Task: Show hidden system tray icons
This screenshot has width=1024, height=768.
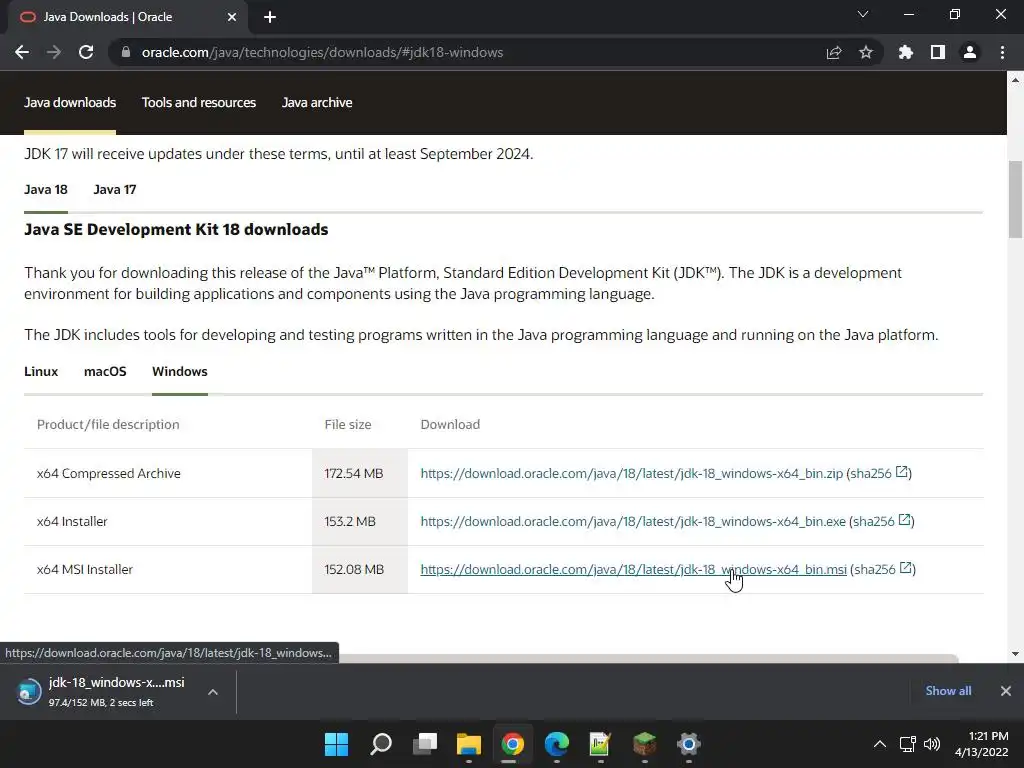Action: pos(880,744)
